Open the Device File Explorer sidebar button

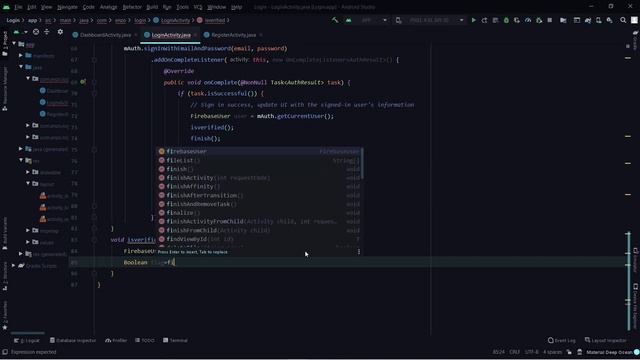pyautogui.click(x=636, y=306)
